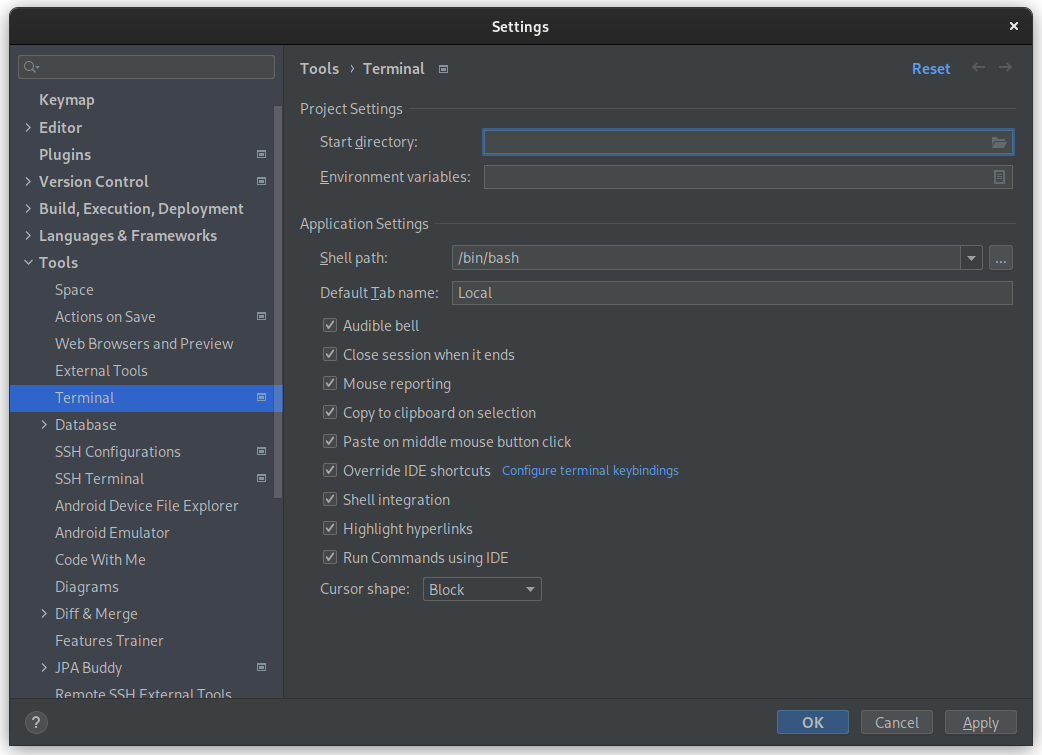Image resolution: width=1042 pixels, height=755 pixels.
Task: Click project marker icon on Actions on Save row
Action: 261,316
